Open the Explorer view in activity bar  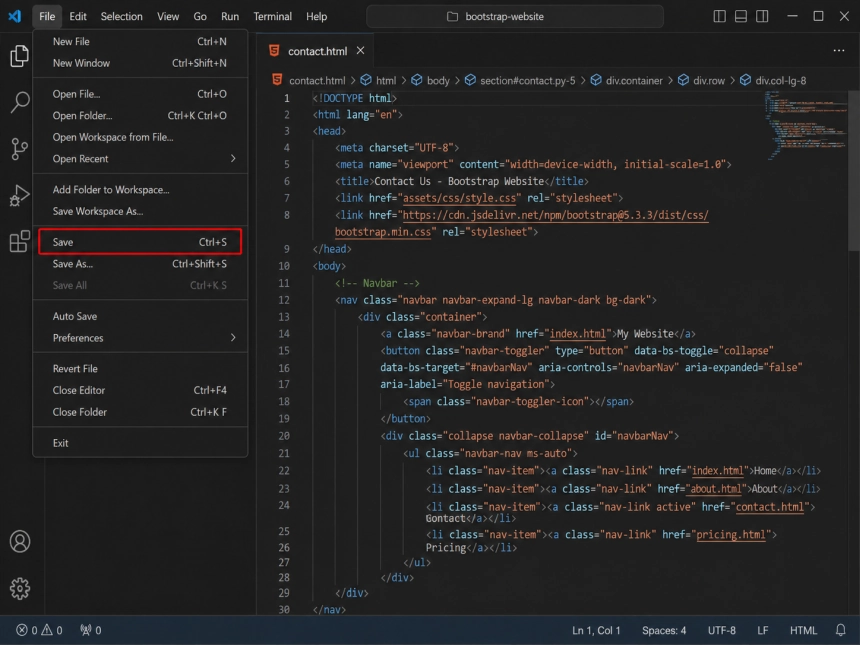pos(19,56)
